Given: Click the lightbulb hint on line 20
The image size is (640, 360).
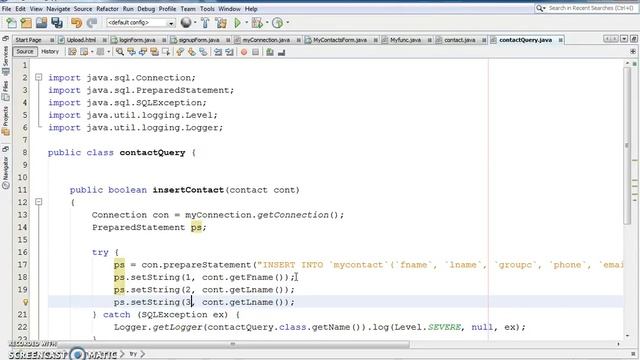Looking at the screenshot, I should click(x=25, y=302).
